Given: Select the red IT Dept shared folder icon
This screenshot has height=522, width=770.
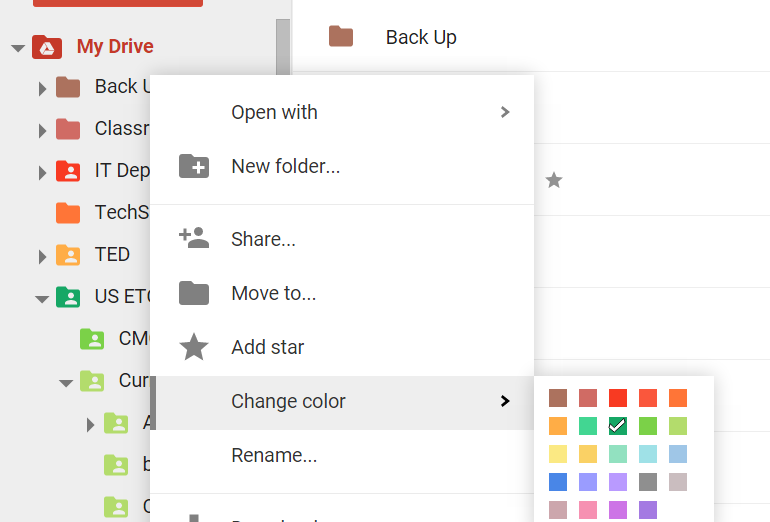Looking at the screenshot, I should tap(68, 171).
